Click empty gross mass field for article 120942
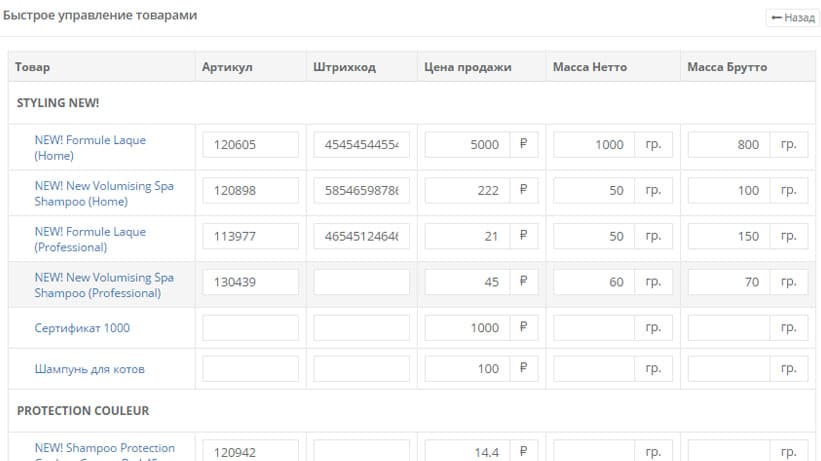Viewport: 821px width, 461px height. pyautogui.click(x=729, y=451)
